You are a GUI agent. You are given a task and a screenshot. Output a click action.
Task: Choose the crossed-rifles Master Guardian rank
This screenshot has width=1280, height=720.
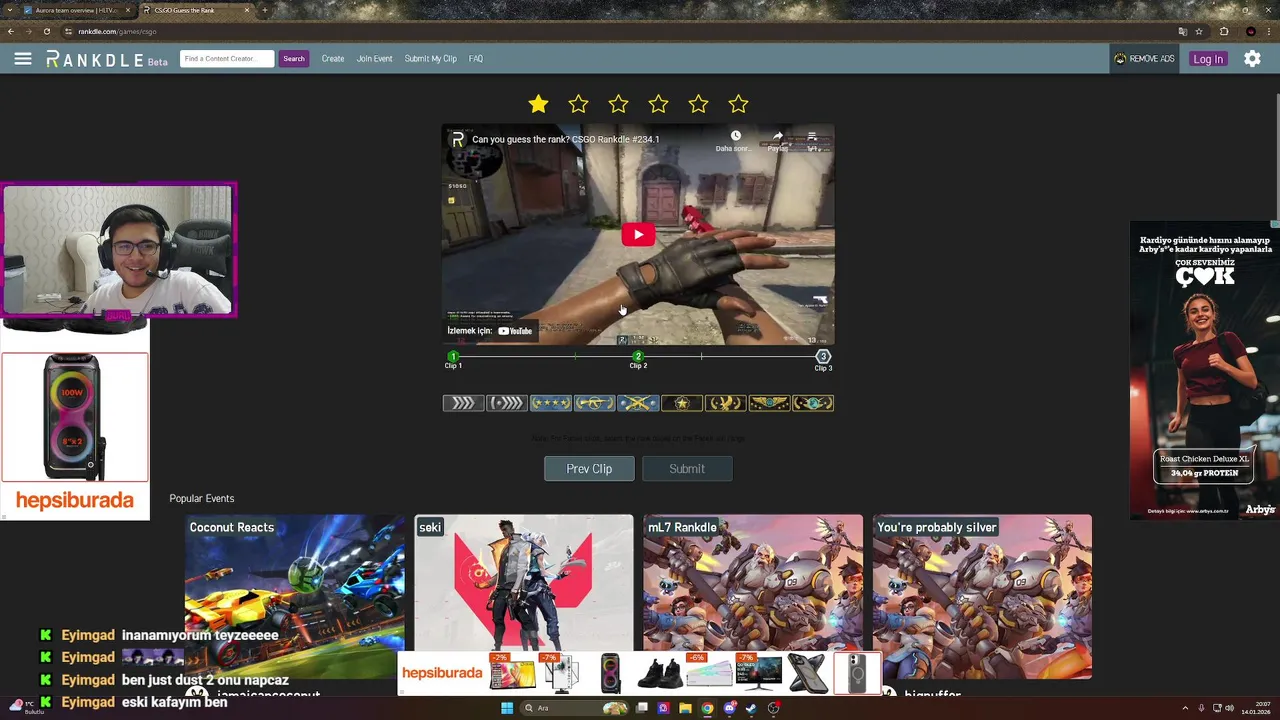click(638, 403)
